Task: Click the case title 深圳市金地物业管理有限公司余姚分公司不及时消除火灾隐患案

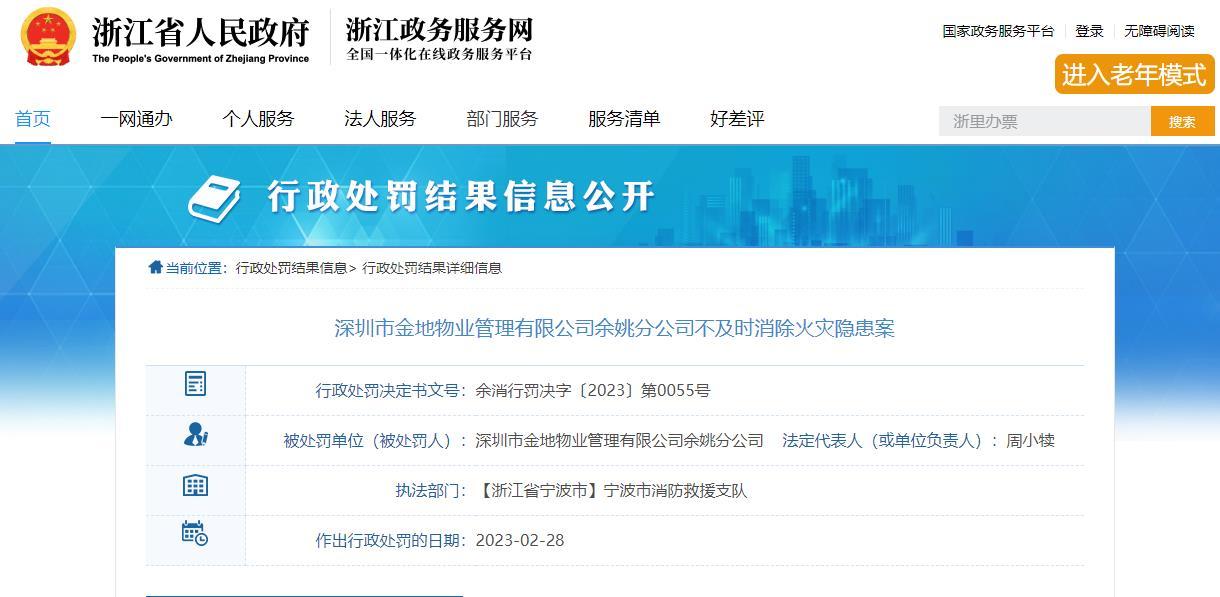Action: point(614,328)
